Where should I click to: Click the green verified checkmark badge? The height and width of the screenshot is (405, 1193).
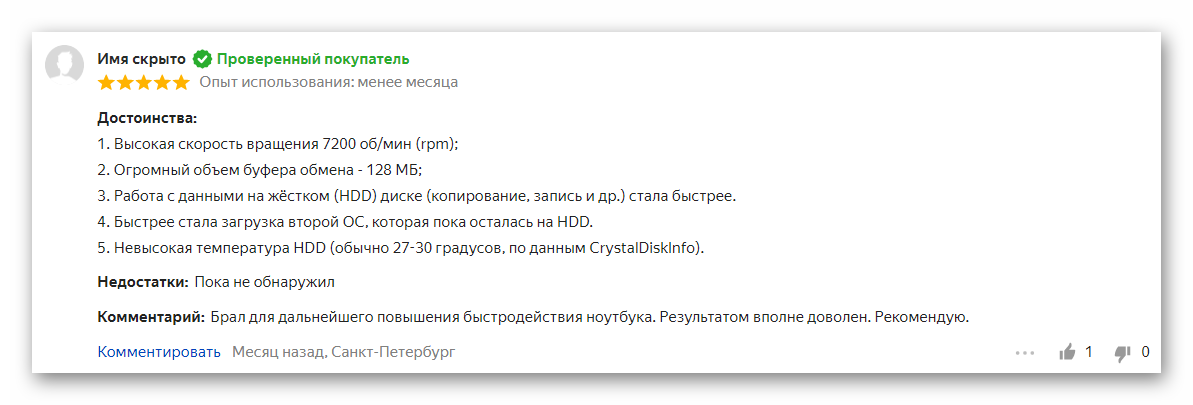pyautogui.click(x=202, y=59)
